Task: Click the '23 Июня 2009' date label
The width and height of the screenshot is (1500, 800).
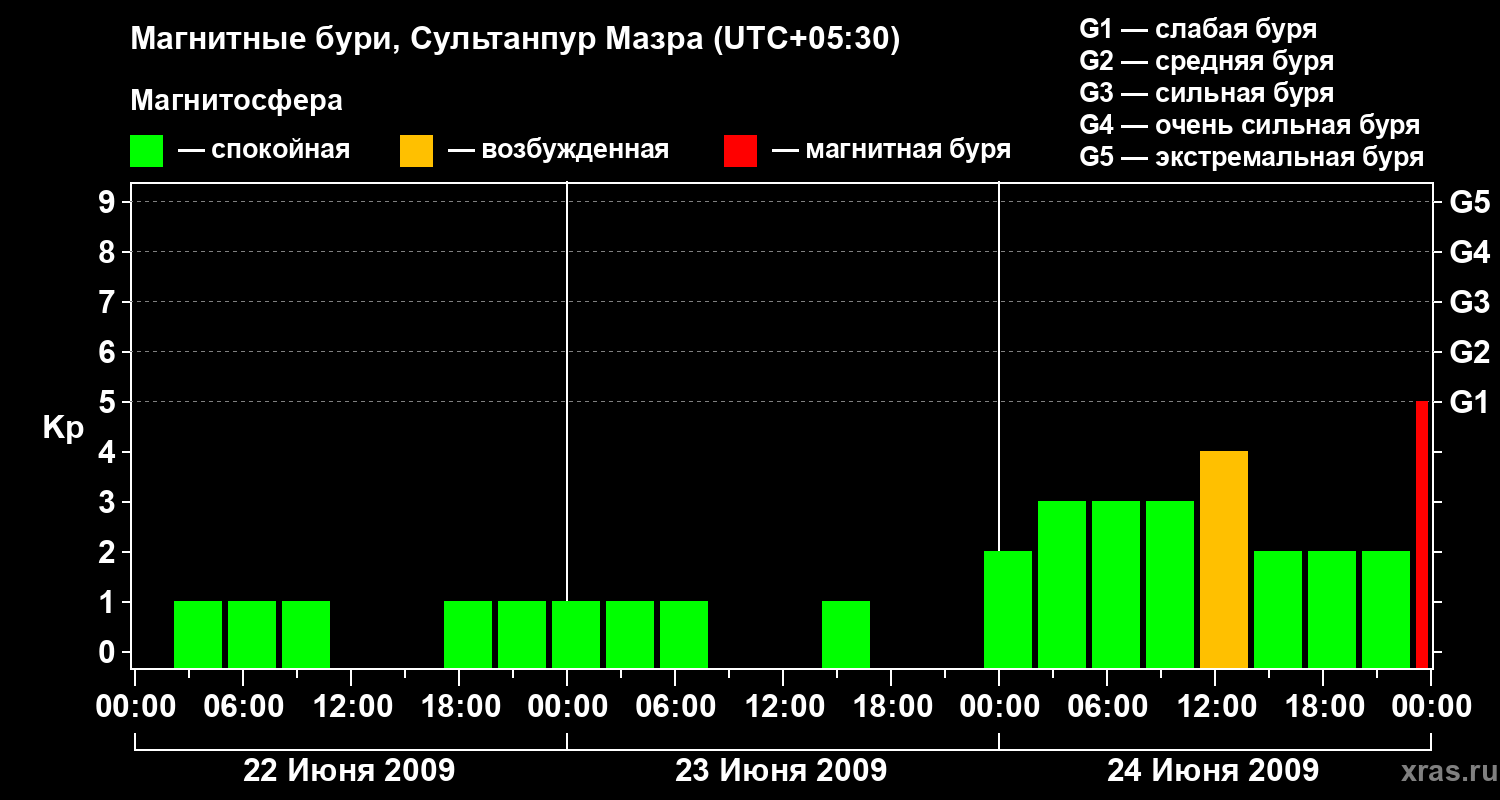Action: (x=781, y=771)
